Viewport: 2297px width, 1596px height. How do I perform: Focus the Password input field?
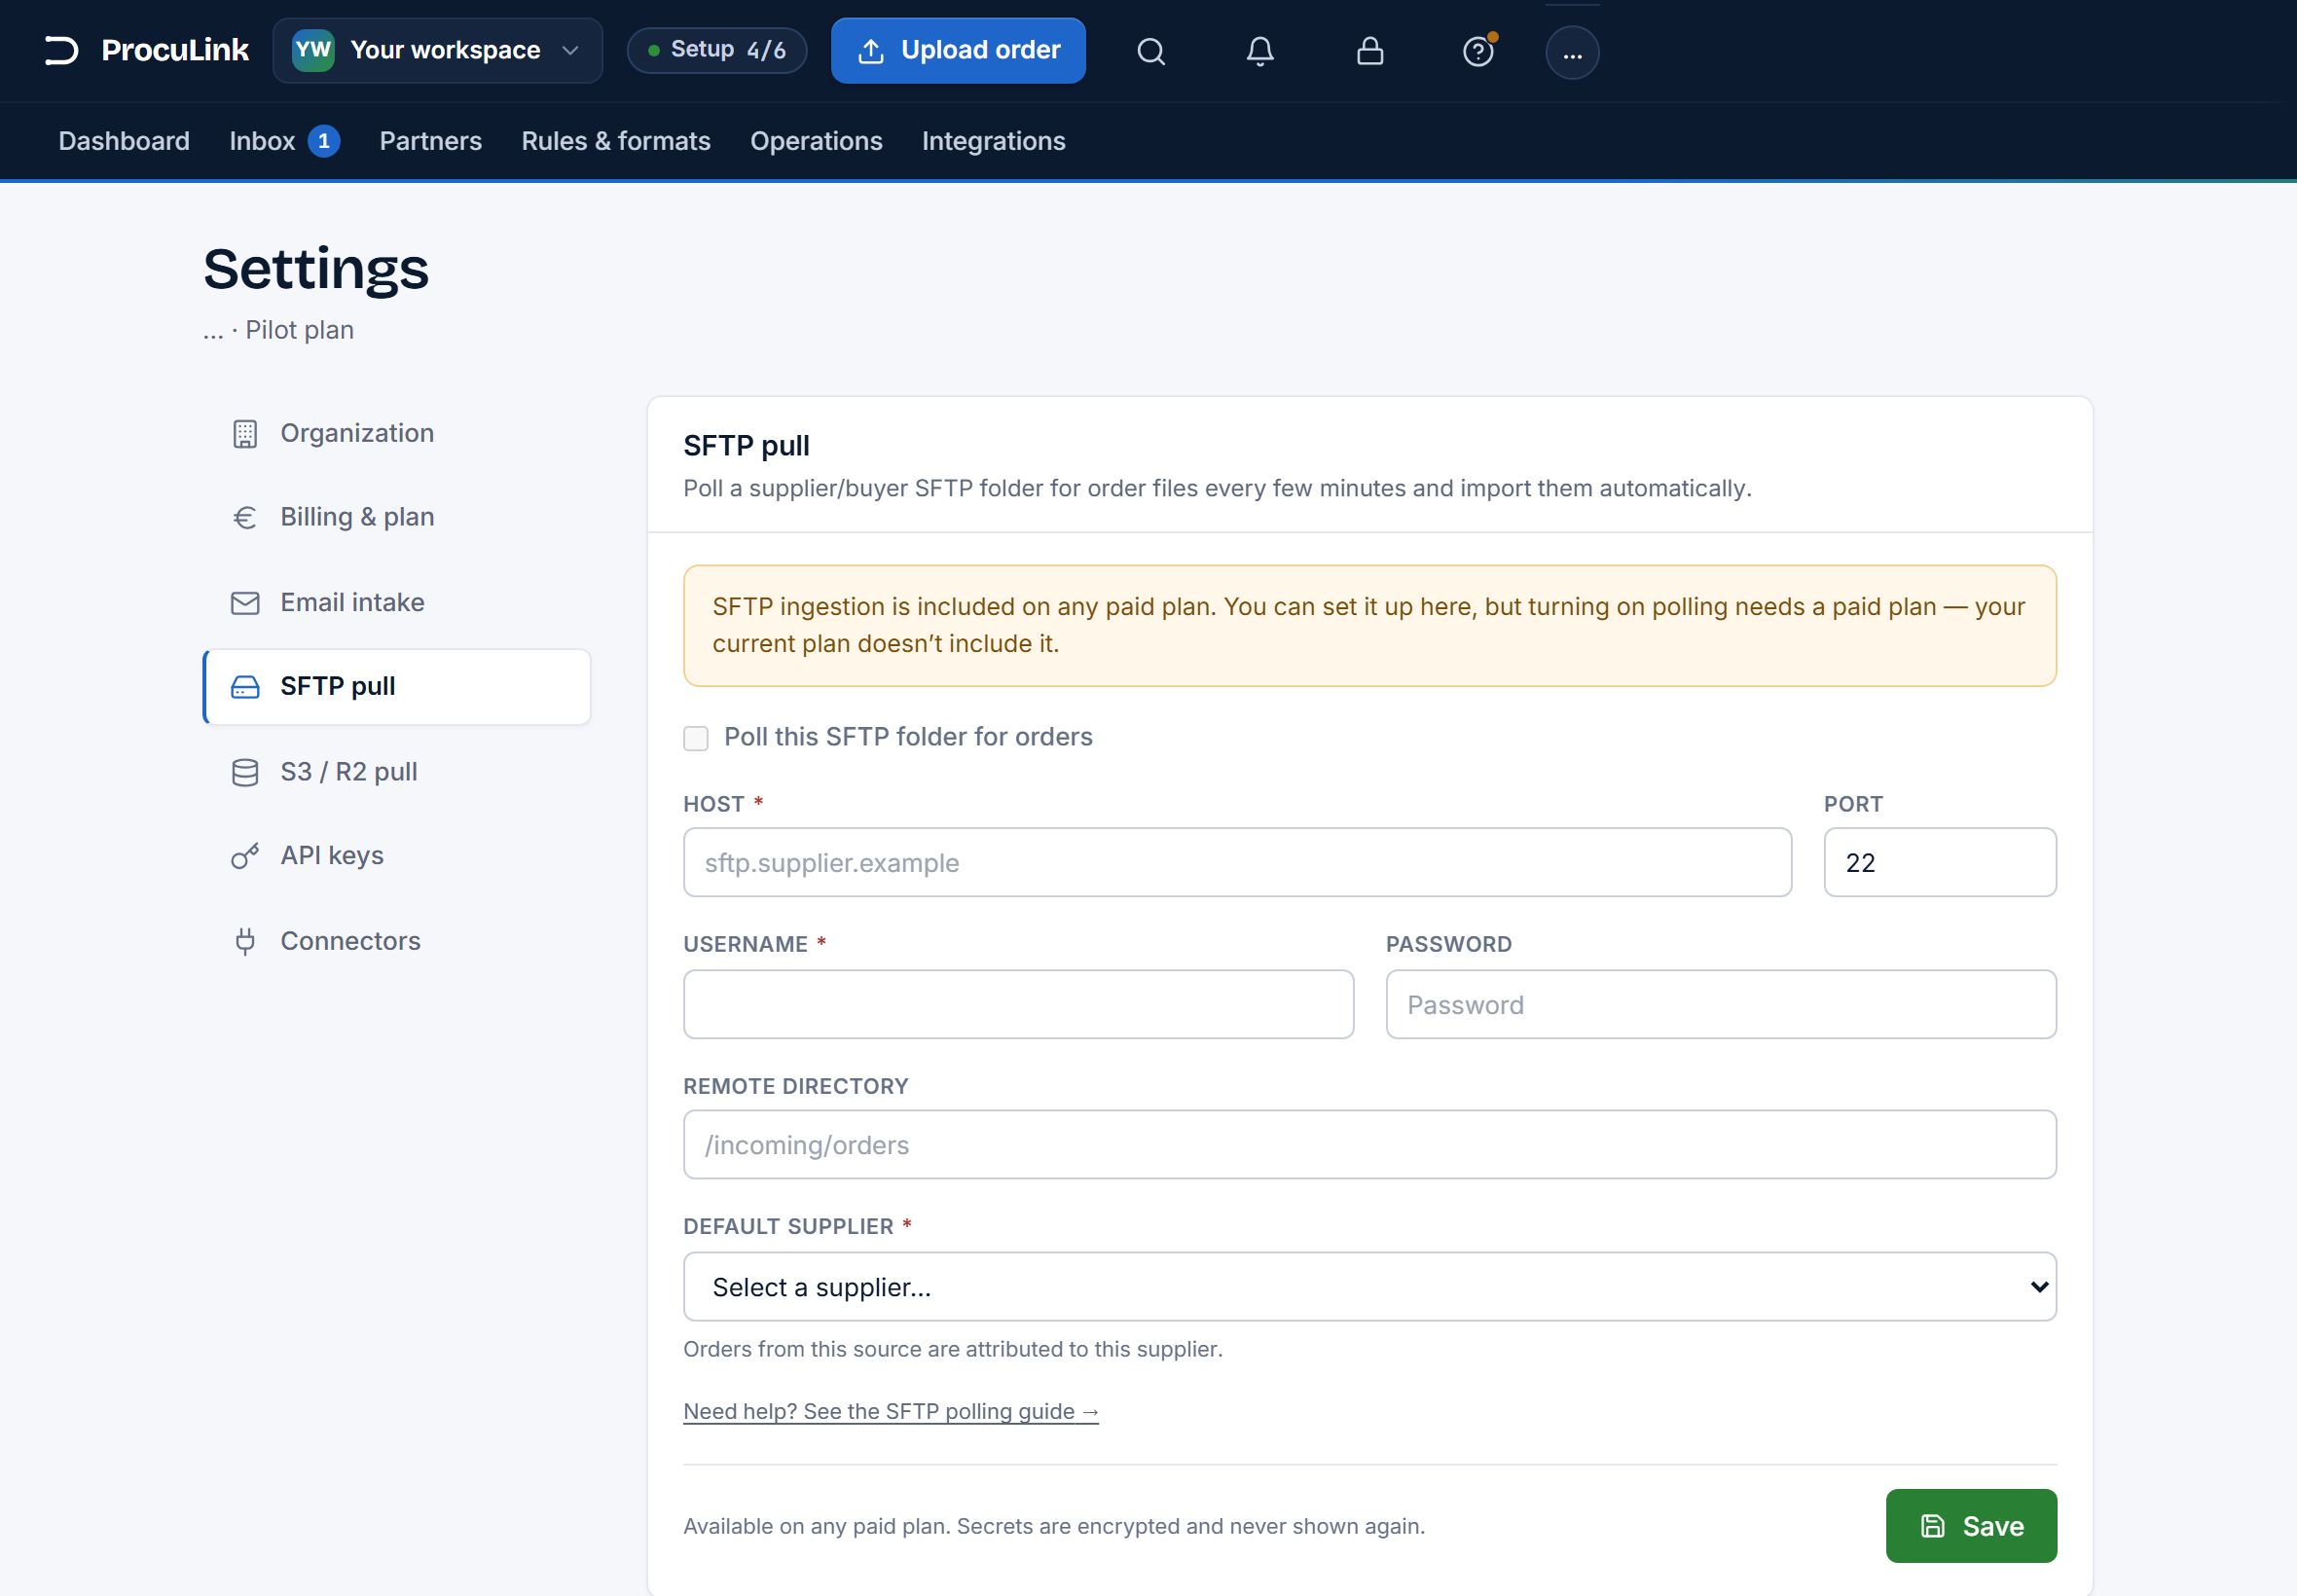pyautogui.click(x=1721, y=1004)
